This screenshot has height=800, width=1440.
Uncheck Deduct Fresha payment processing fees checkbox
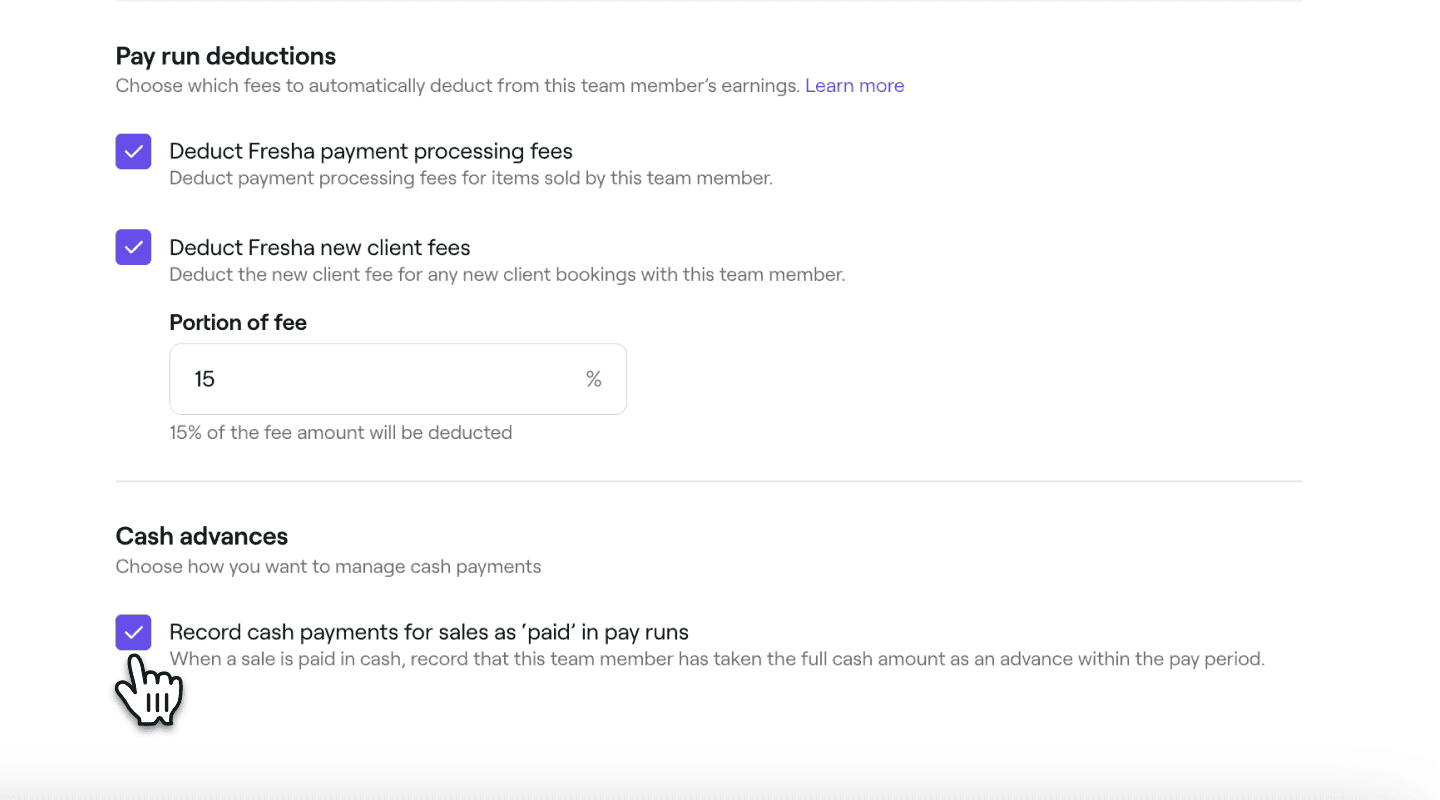(133, 152)
